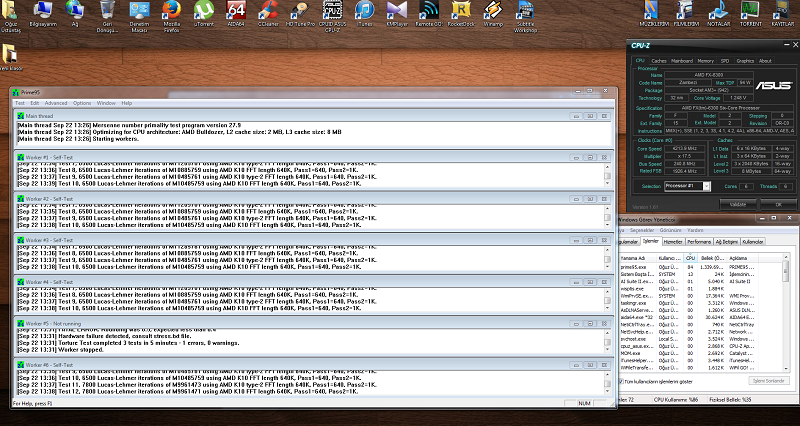Open the Mozilla Firefox desktop shortcut

[172, 12]
